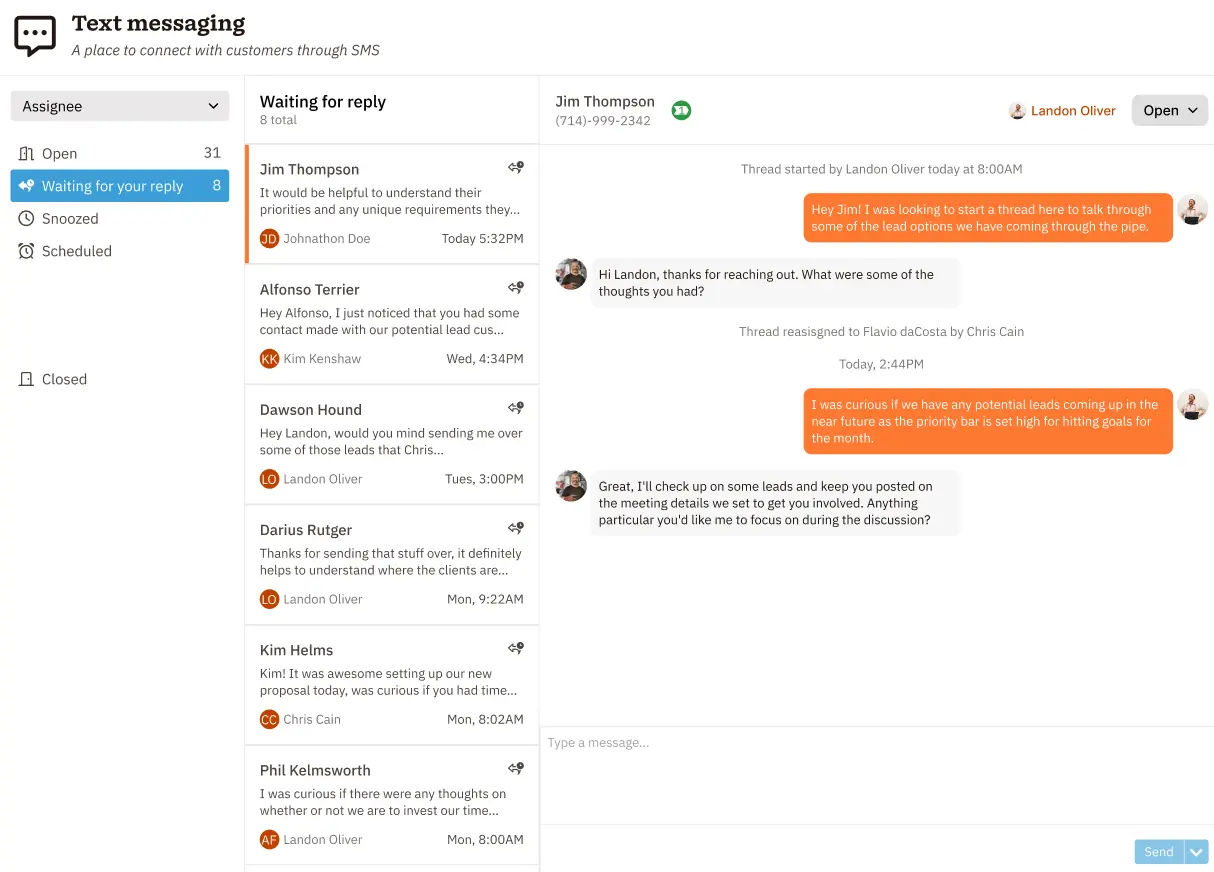Expand the Assignee dropdown
The width and height of the screenshot is (1214, 872).
click(x=119, y=106)
